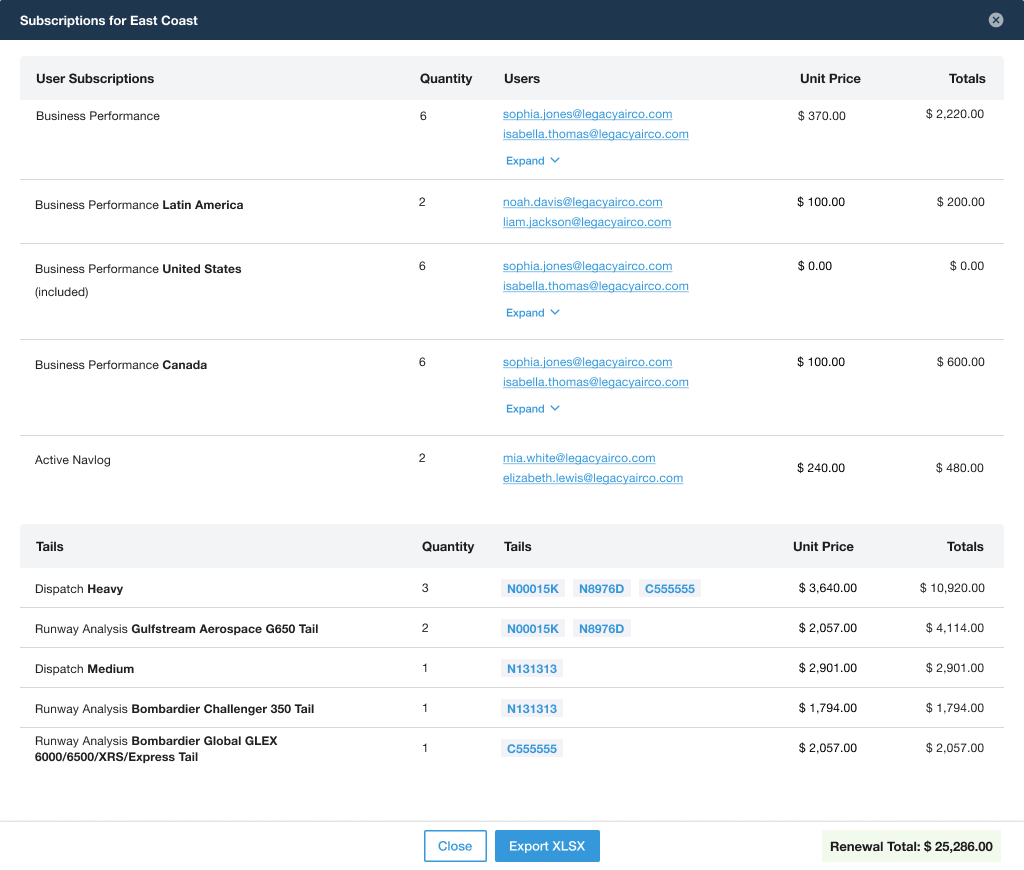Image resolution: width=1024 pixels, height=870 pixels.
Task: Click the Business Performance Canada name
Action: pos(121,365)
